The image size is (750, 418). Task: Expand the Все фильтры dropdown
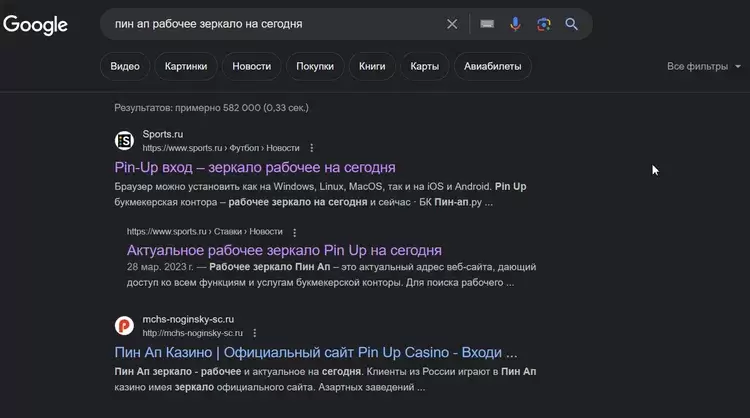704,66
